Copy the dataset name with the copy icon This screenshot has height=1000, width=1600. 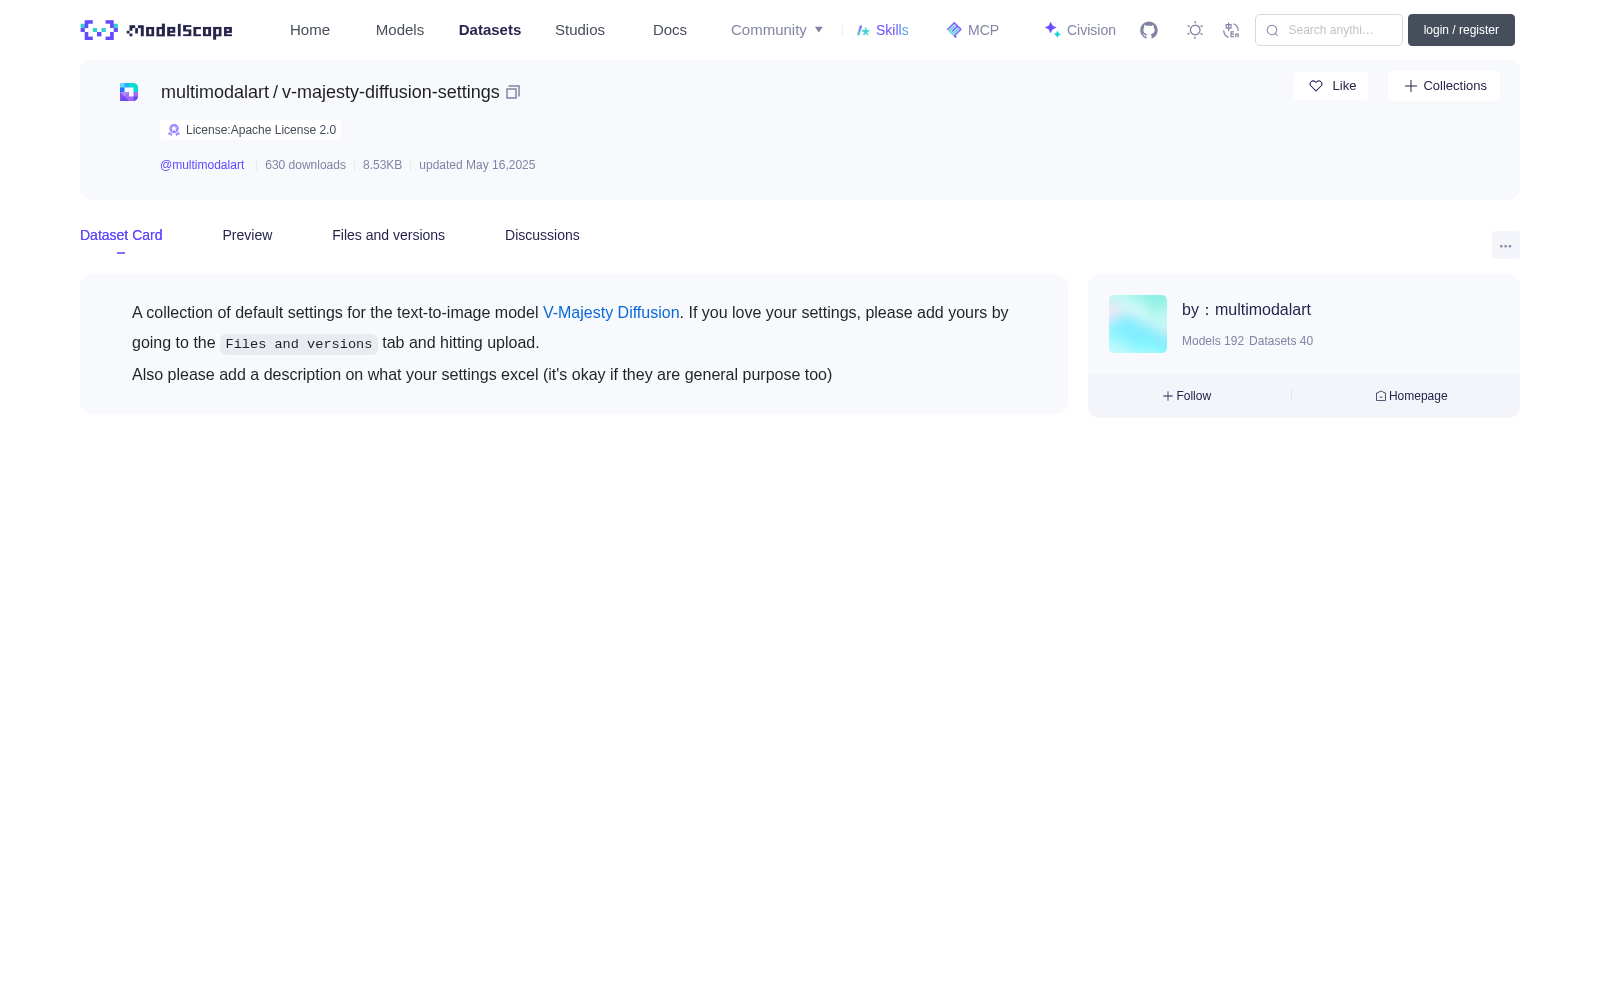(x=513, y=92)
